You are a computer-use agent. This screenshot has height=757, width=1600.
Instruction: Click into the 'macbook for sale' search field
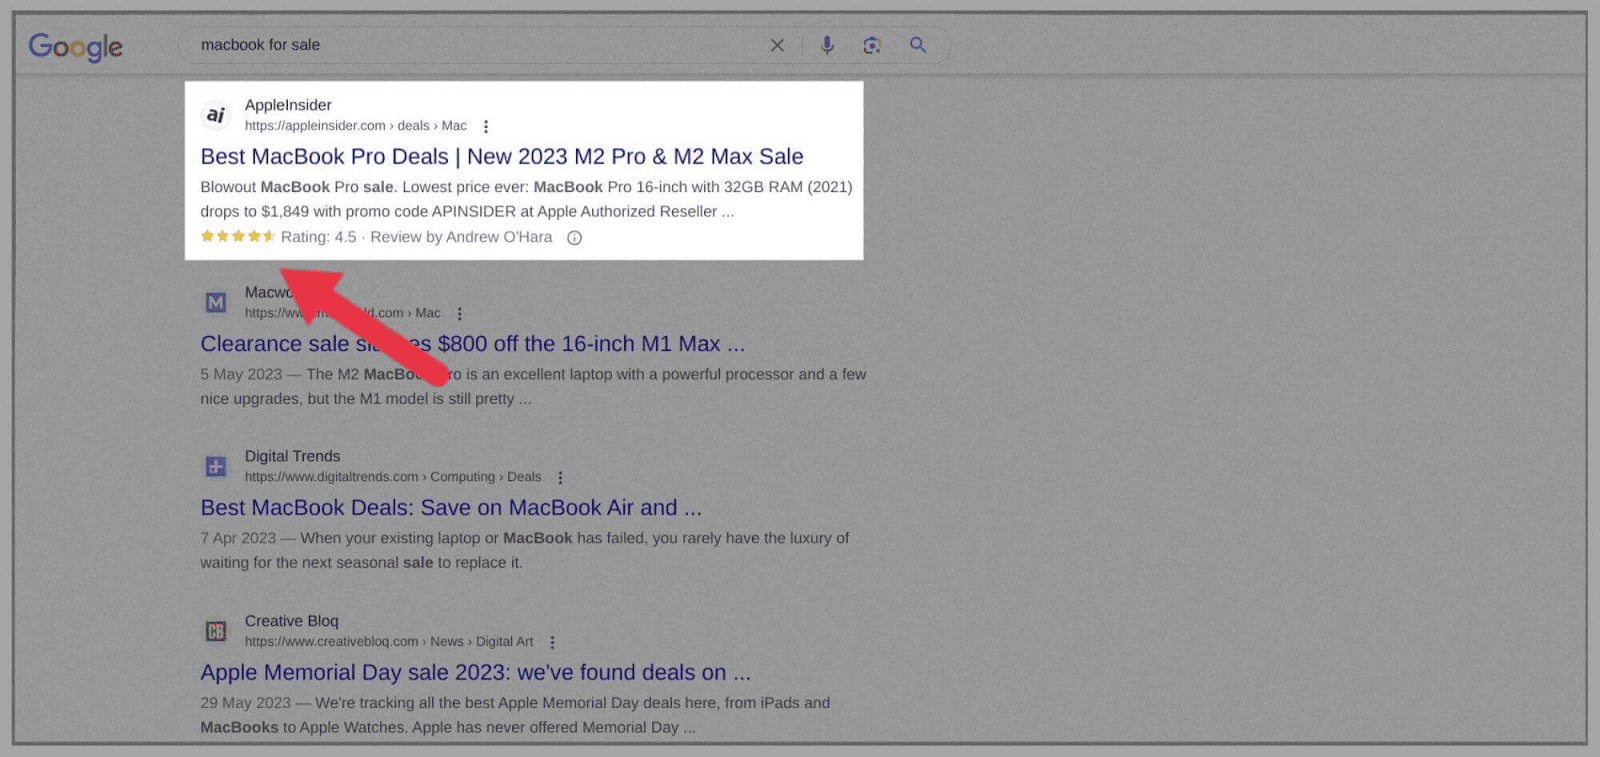coord(470,45)
